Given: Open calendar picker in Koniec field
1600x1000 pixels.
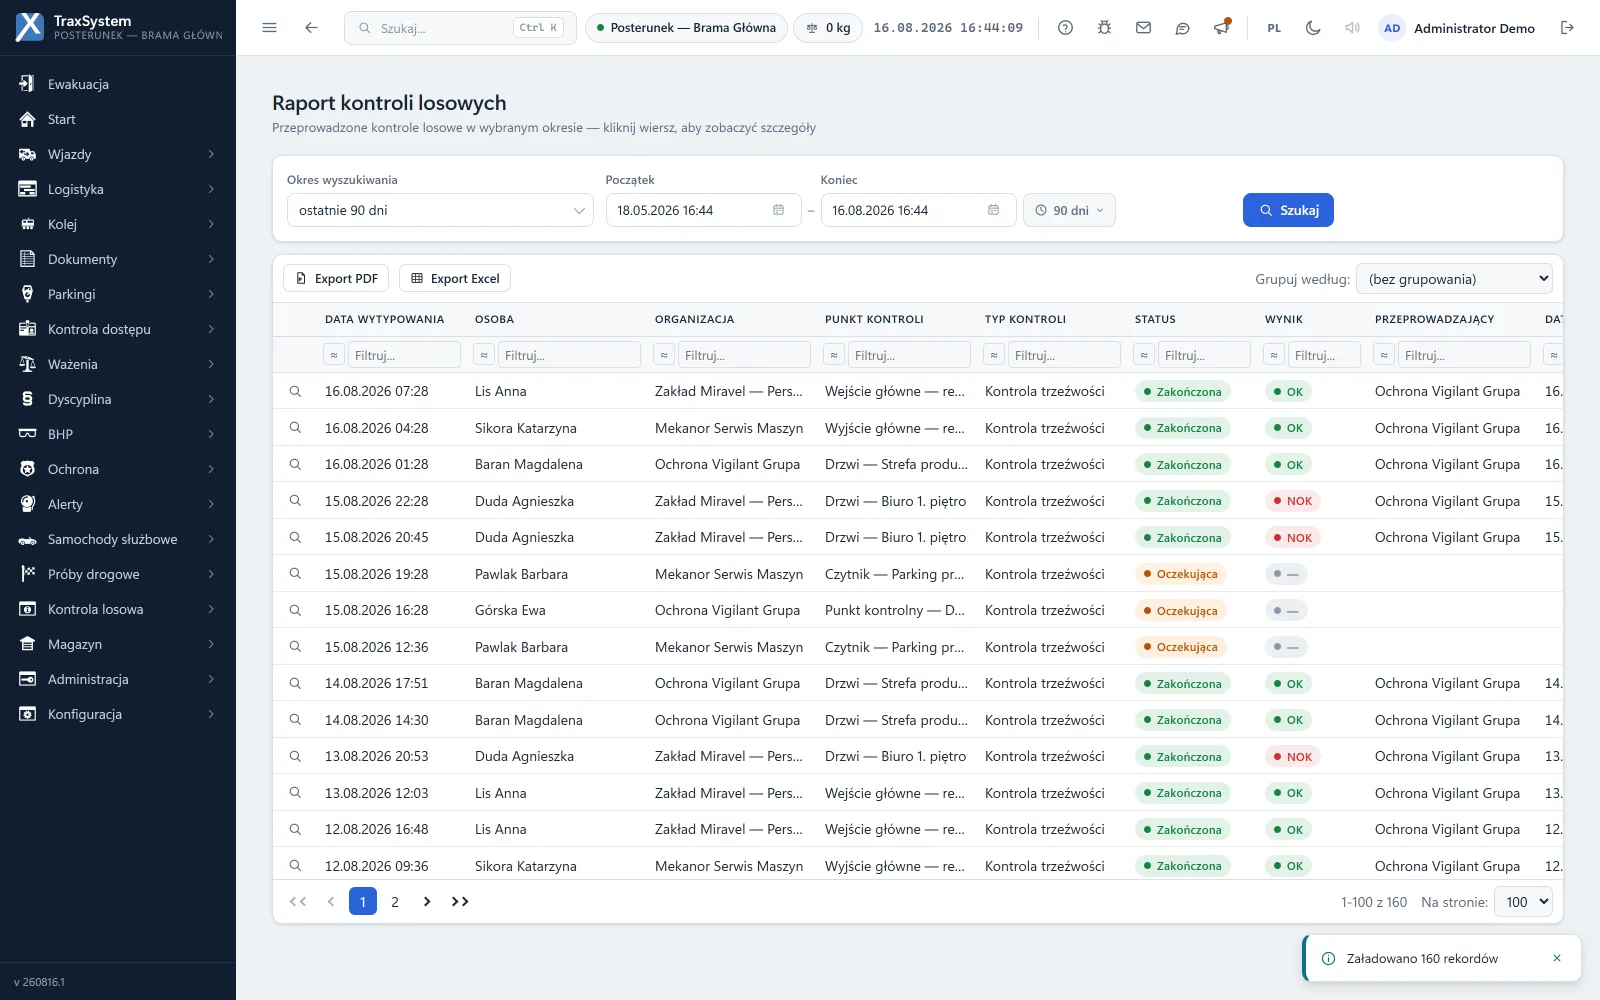Looking at the screenshot, I should [x=993, y=210].
